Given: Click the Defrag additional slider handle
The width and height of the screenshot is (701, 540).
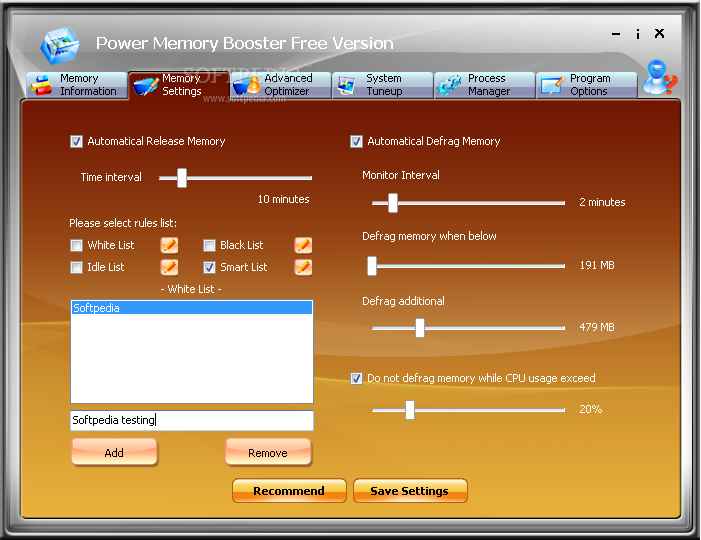Looking at the screenshot, I should 419,328.
